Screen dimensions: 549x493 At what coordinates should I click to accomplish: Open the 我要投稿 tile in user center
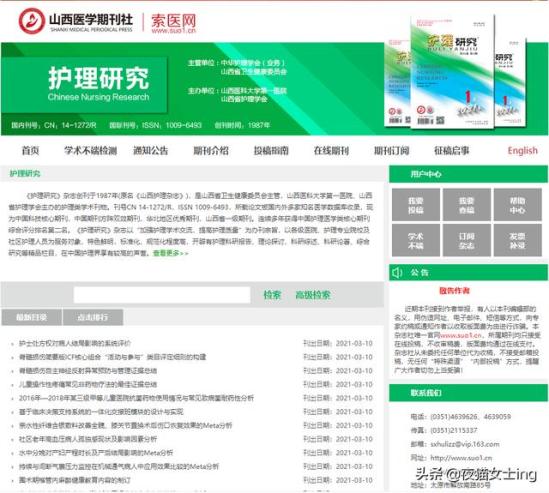point(416,205)
